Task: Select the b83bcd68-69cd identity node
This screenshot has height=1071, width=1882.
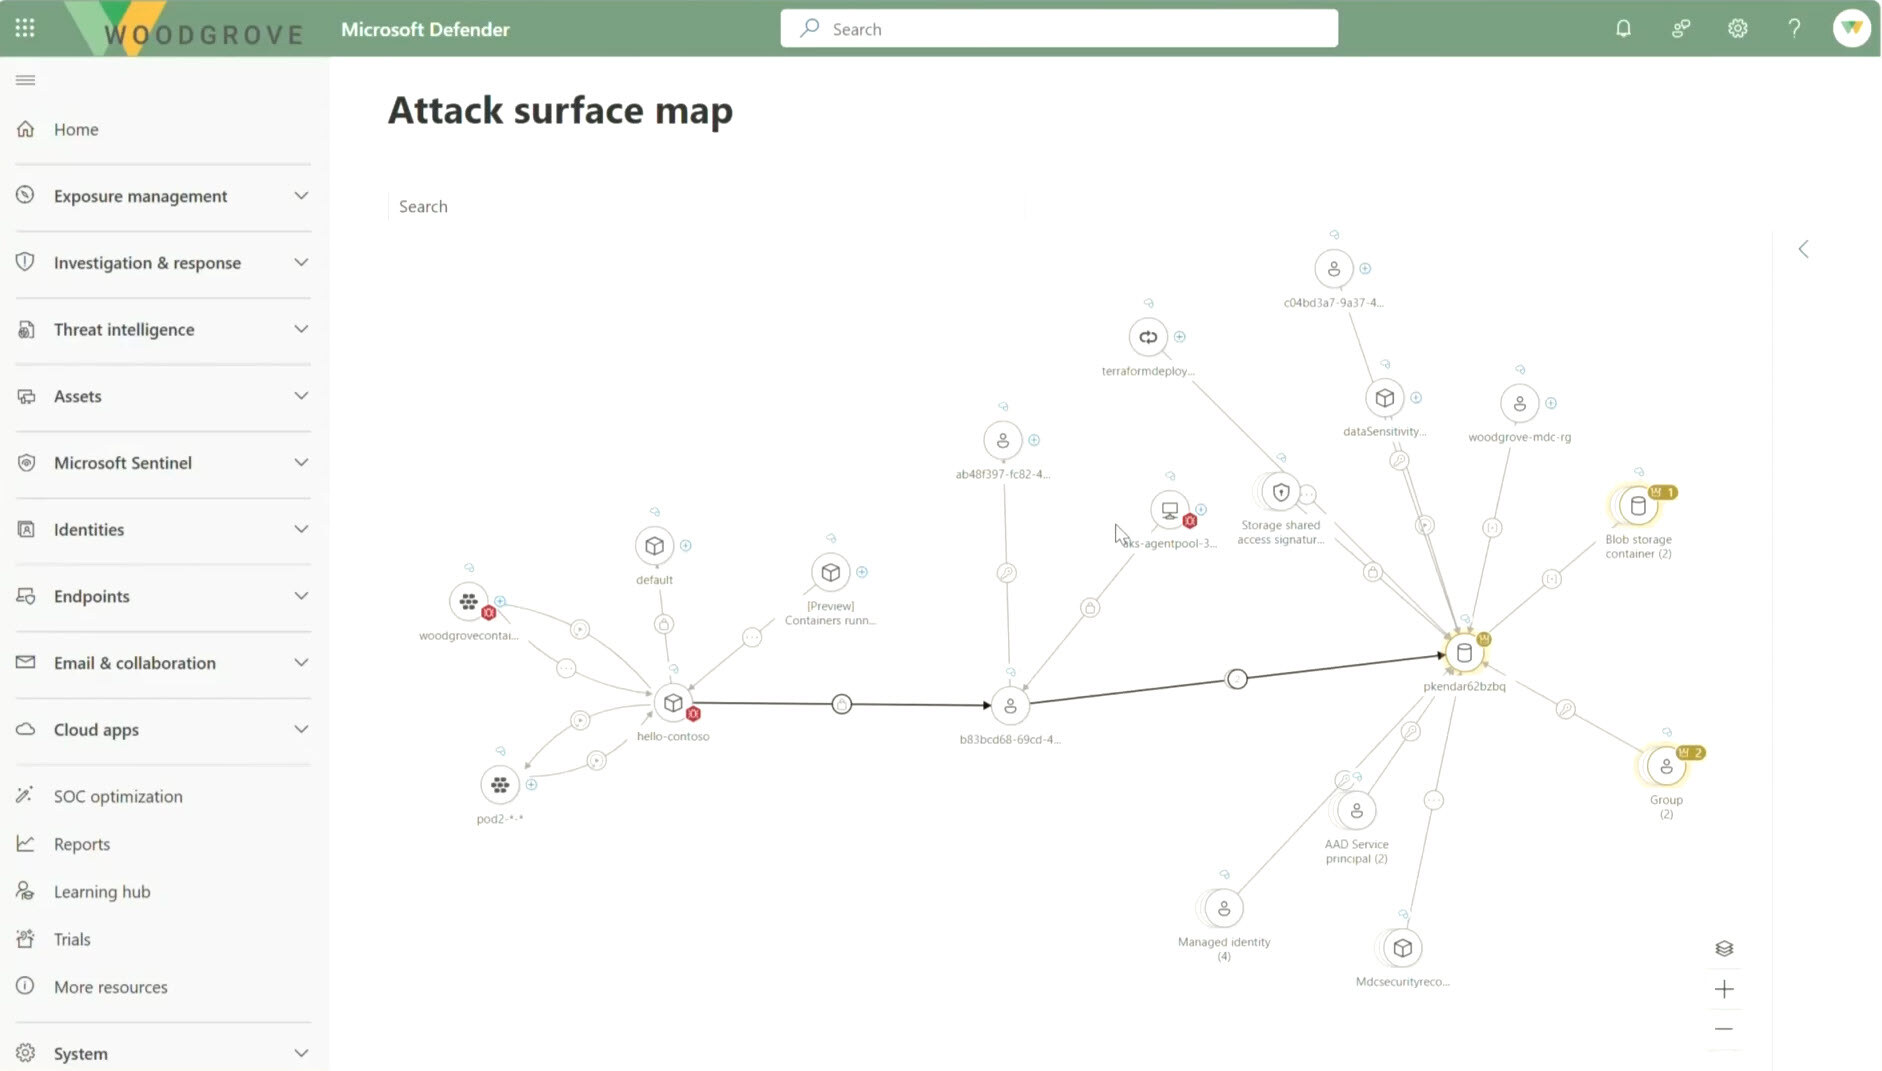Action: pos(1010,706)
